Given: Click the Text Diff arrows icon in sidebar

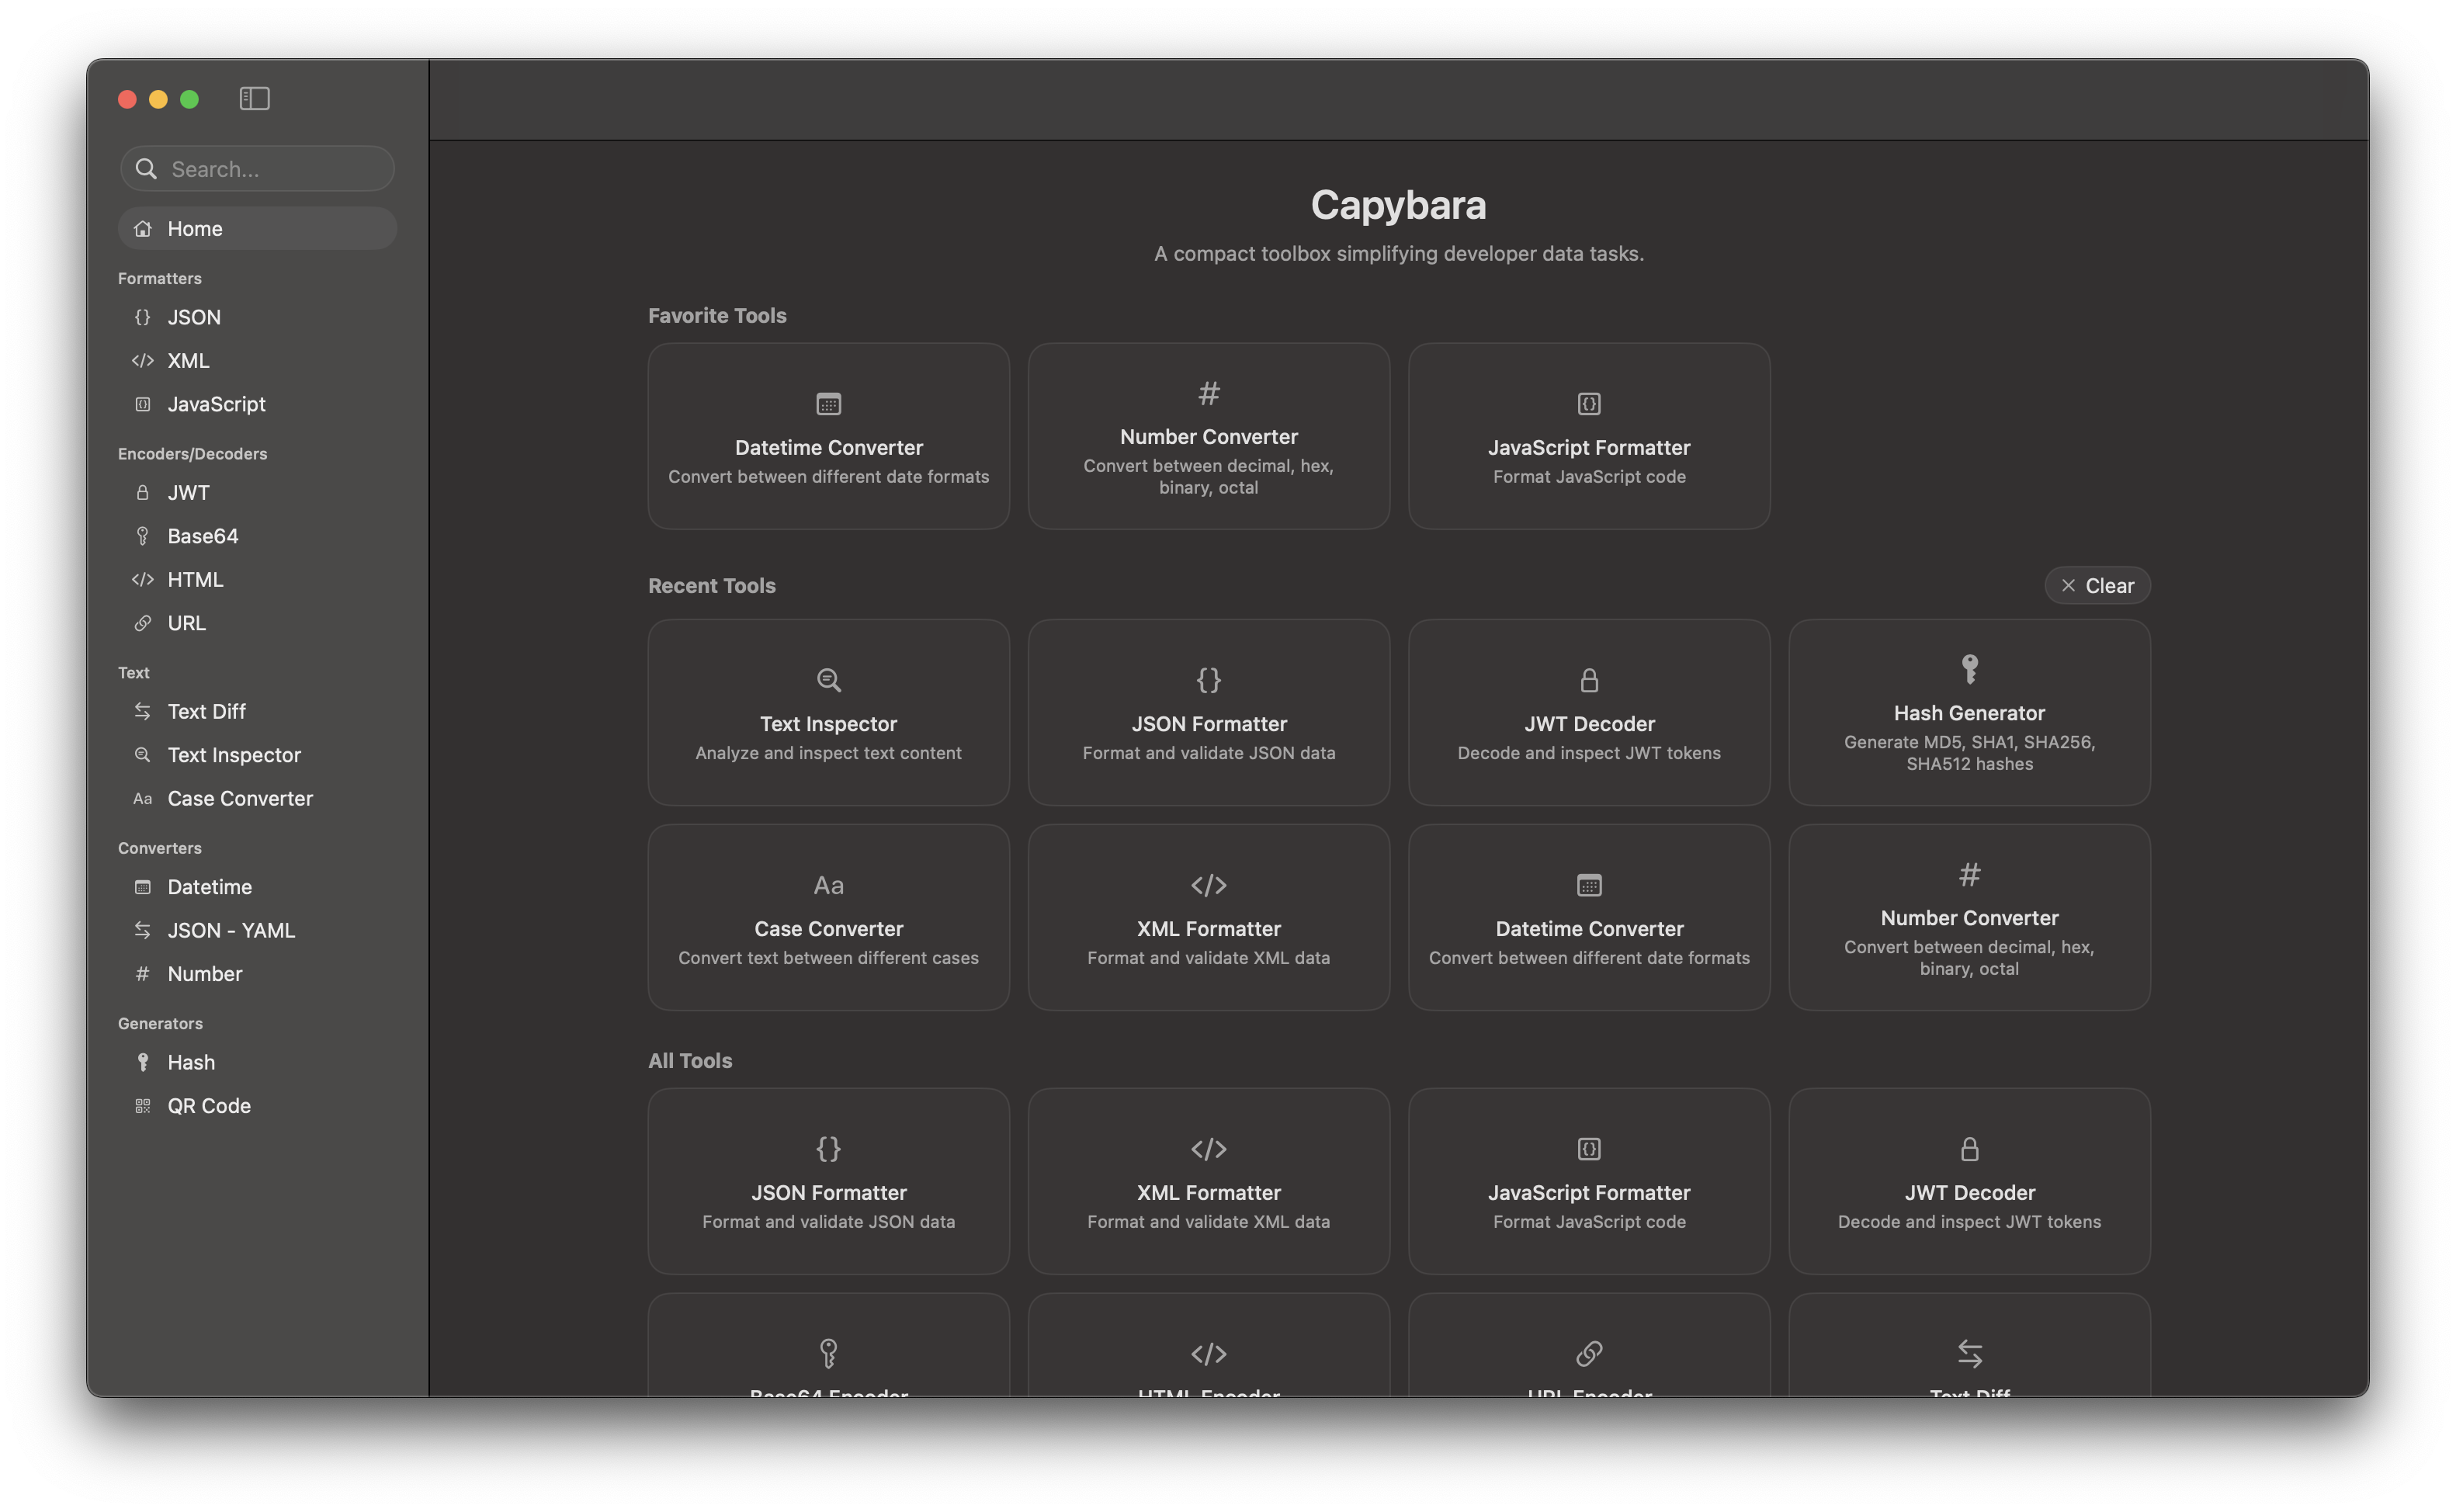Looking at the screenshot, I should click(143, 711).
